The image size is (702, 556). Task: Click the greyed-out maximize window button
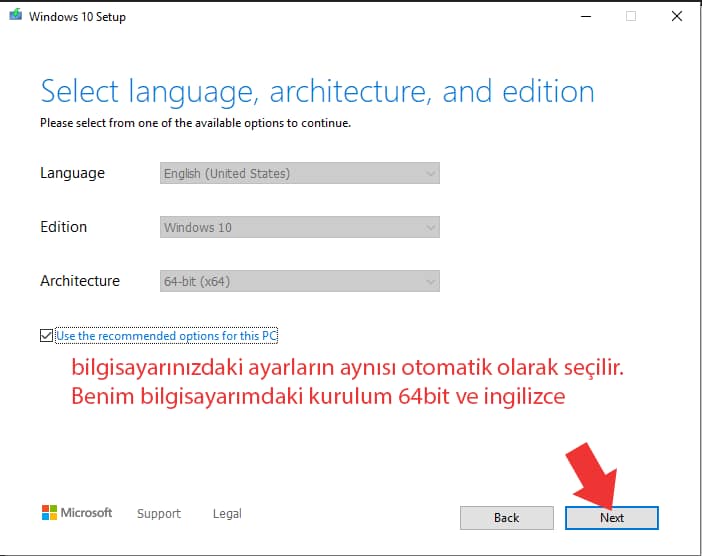(x=630, y=17)
